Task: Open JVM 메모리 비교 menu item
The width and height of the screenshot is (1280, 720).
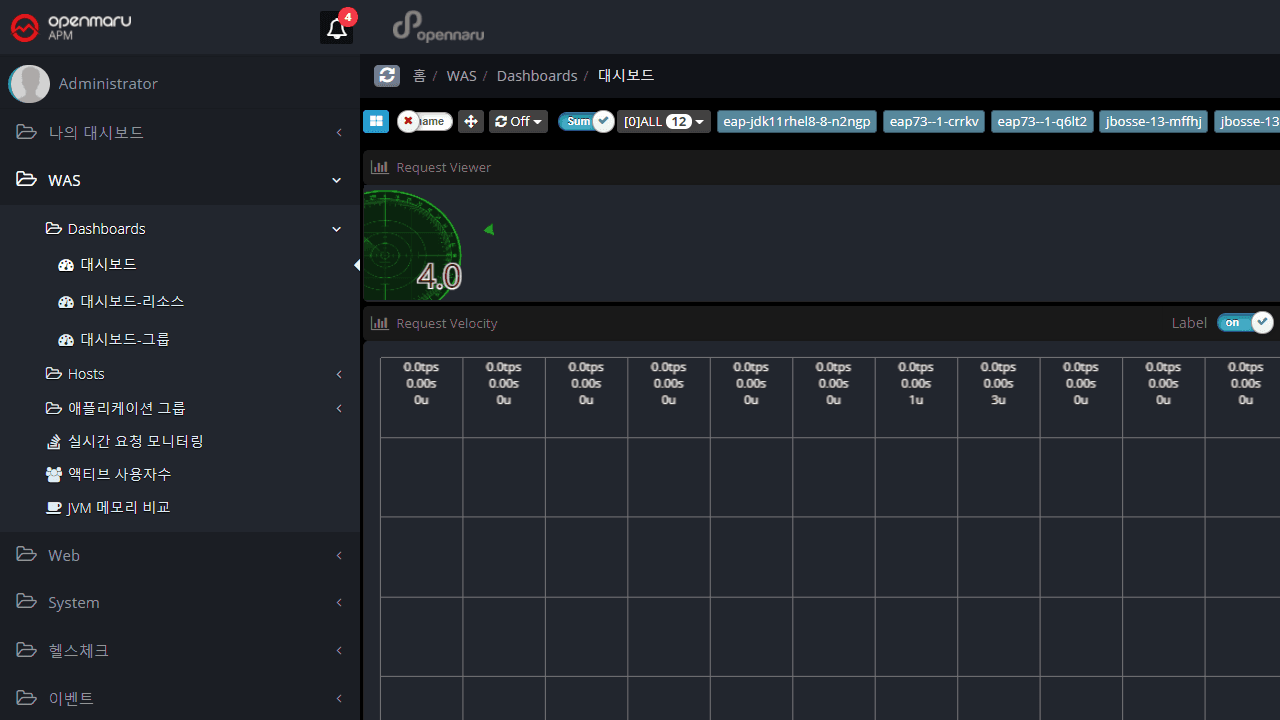Action: click(118, 508)
